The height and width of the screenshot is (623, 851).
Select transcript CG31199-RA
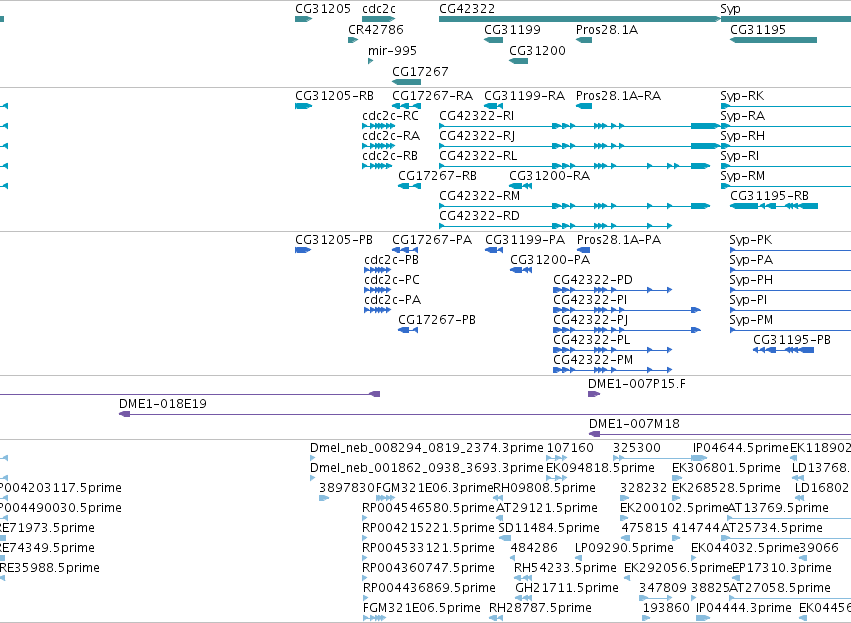(x=493, y=106)
